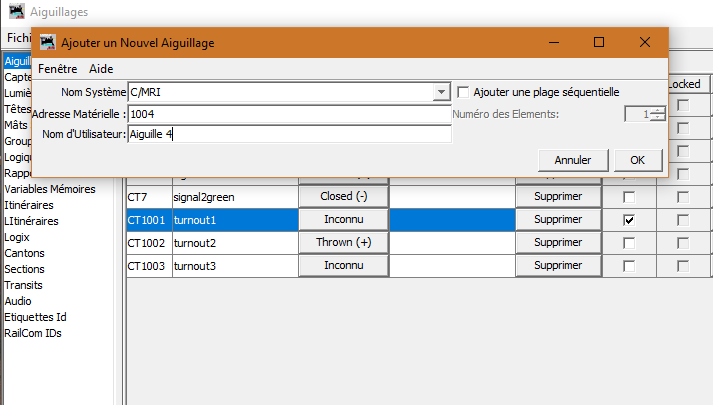713x405 pixels.
Task: Open the Fenêtre menu
Action: (x=57, y=69)
